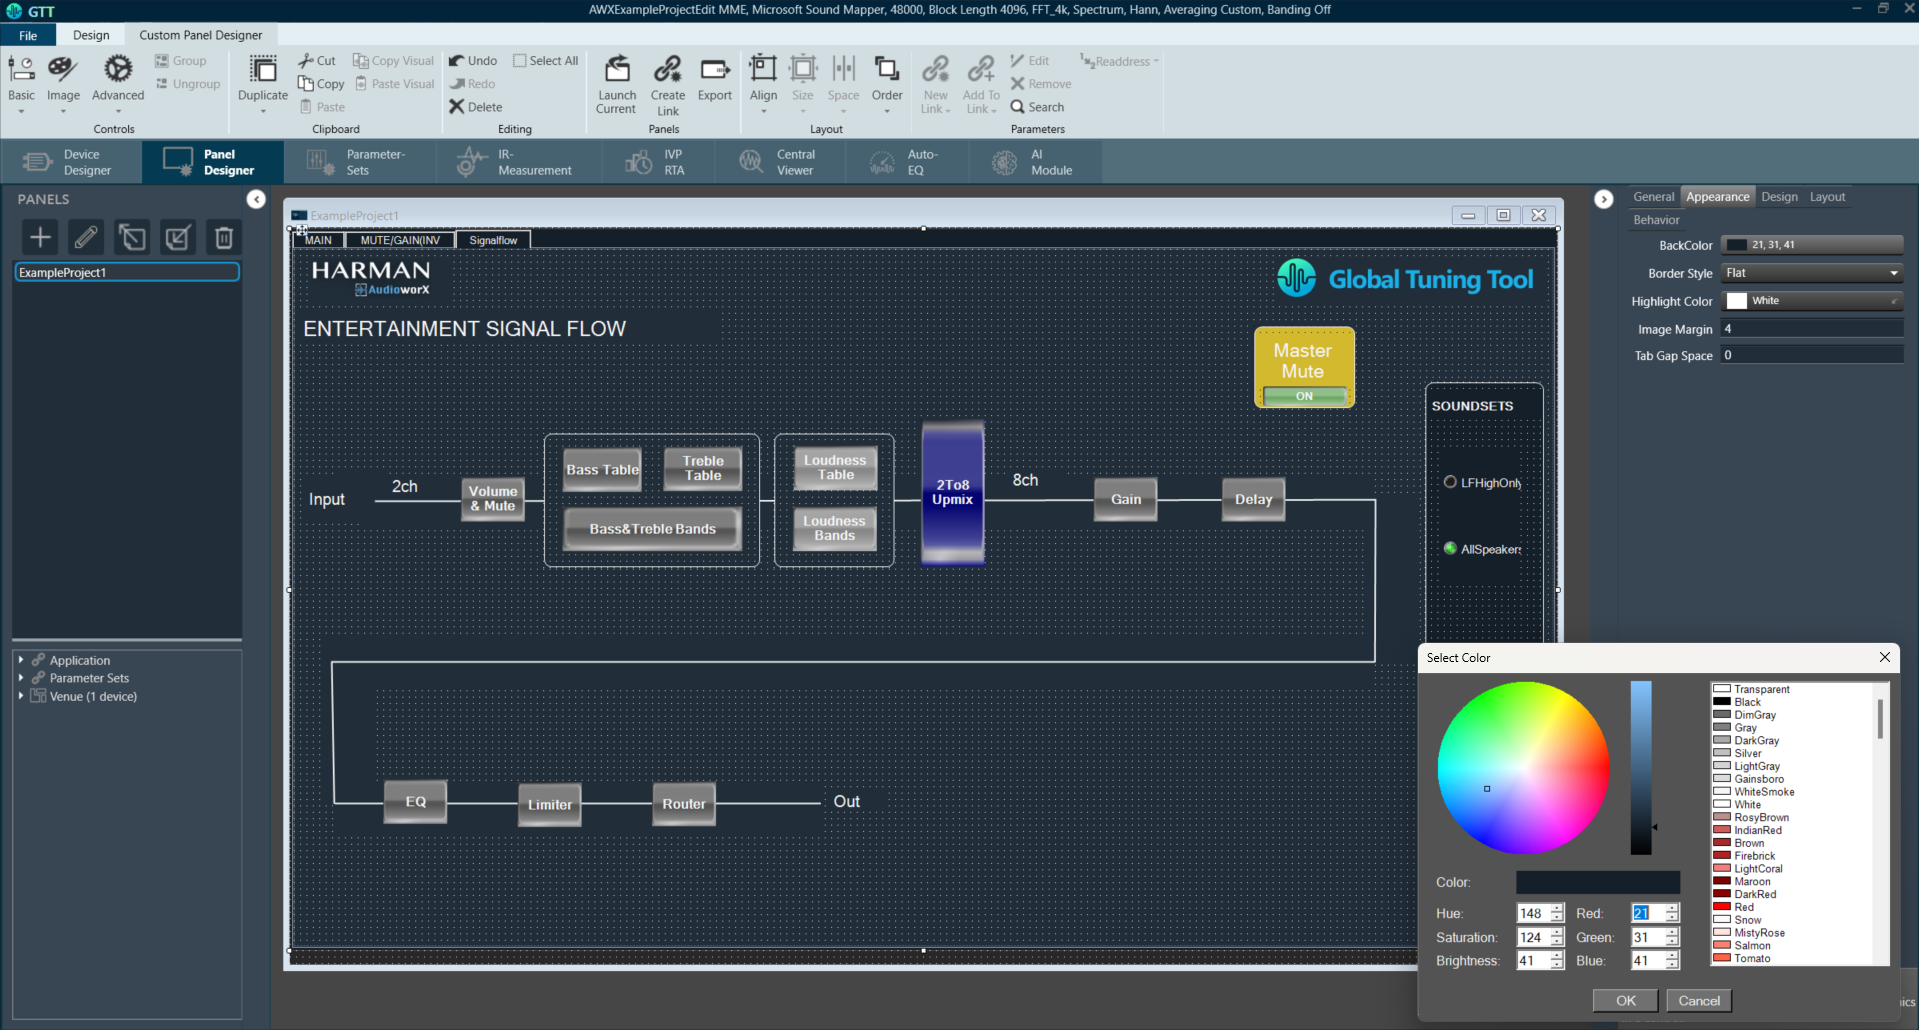The image size is (1919, 1030).
Task: Launch the current panel
Action: pos(616,84)
